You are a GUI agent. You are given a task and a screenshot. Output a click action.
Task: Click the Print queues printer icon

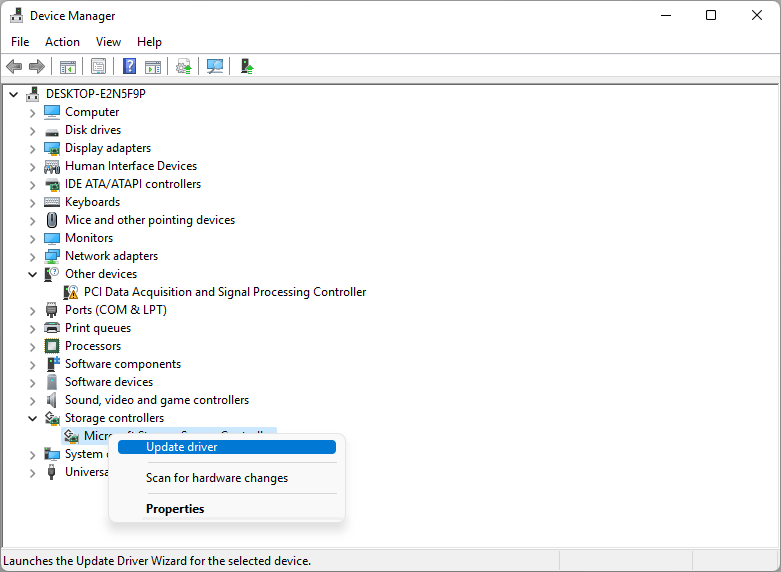pos(52,328)
